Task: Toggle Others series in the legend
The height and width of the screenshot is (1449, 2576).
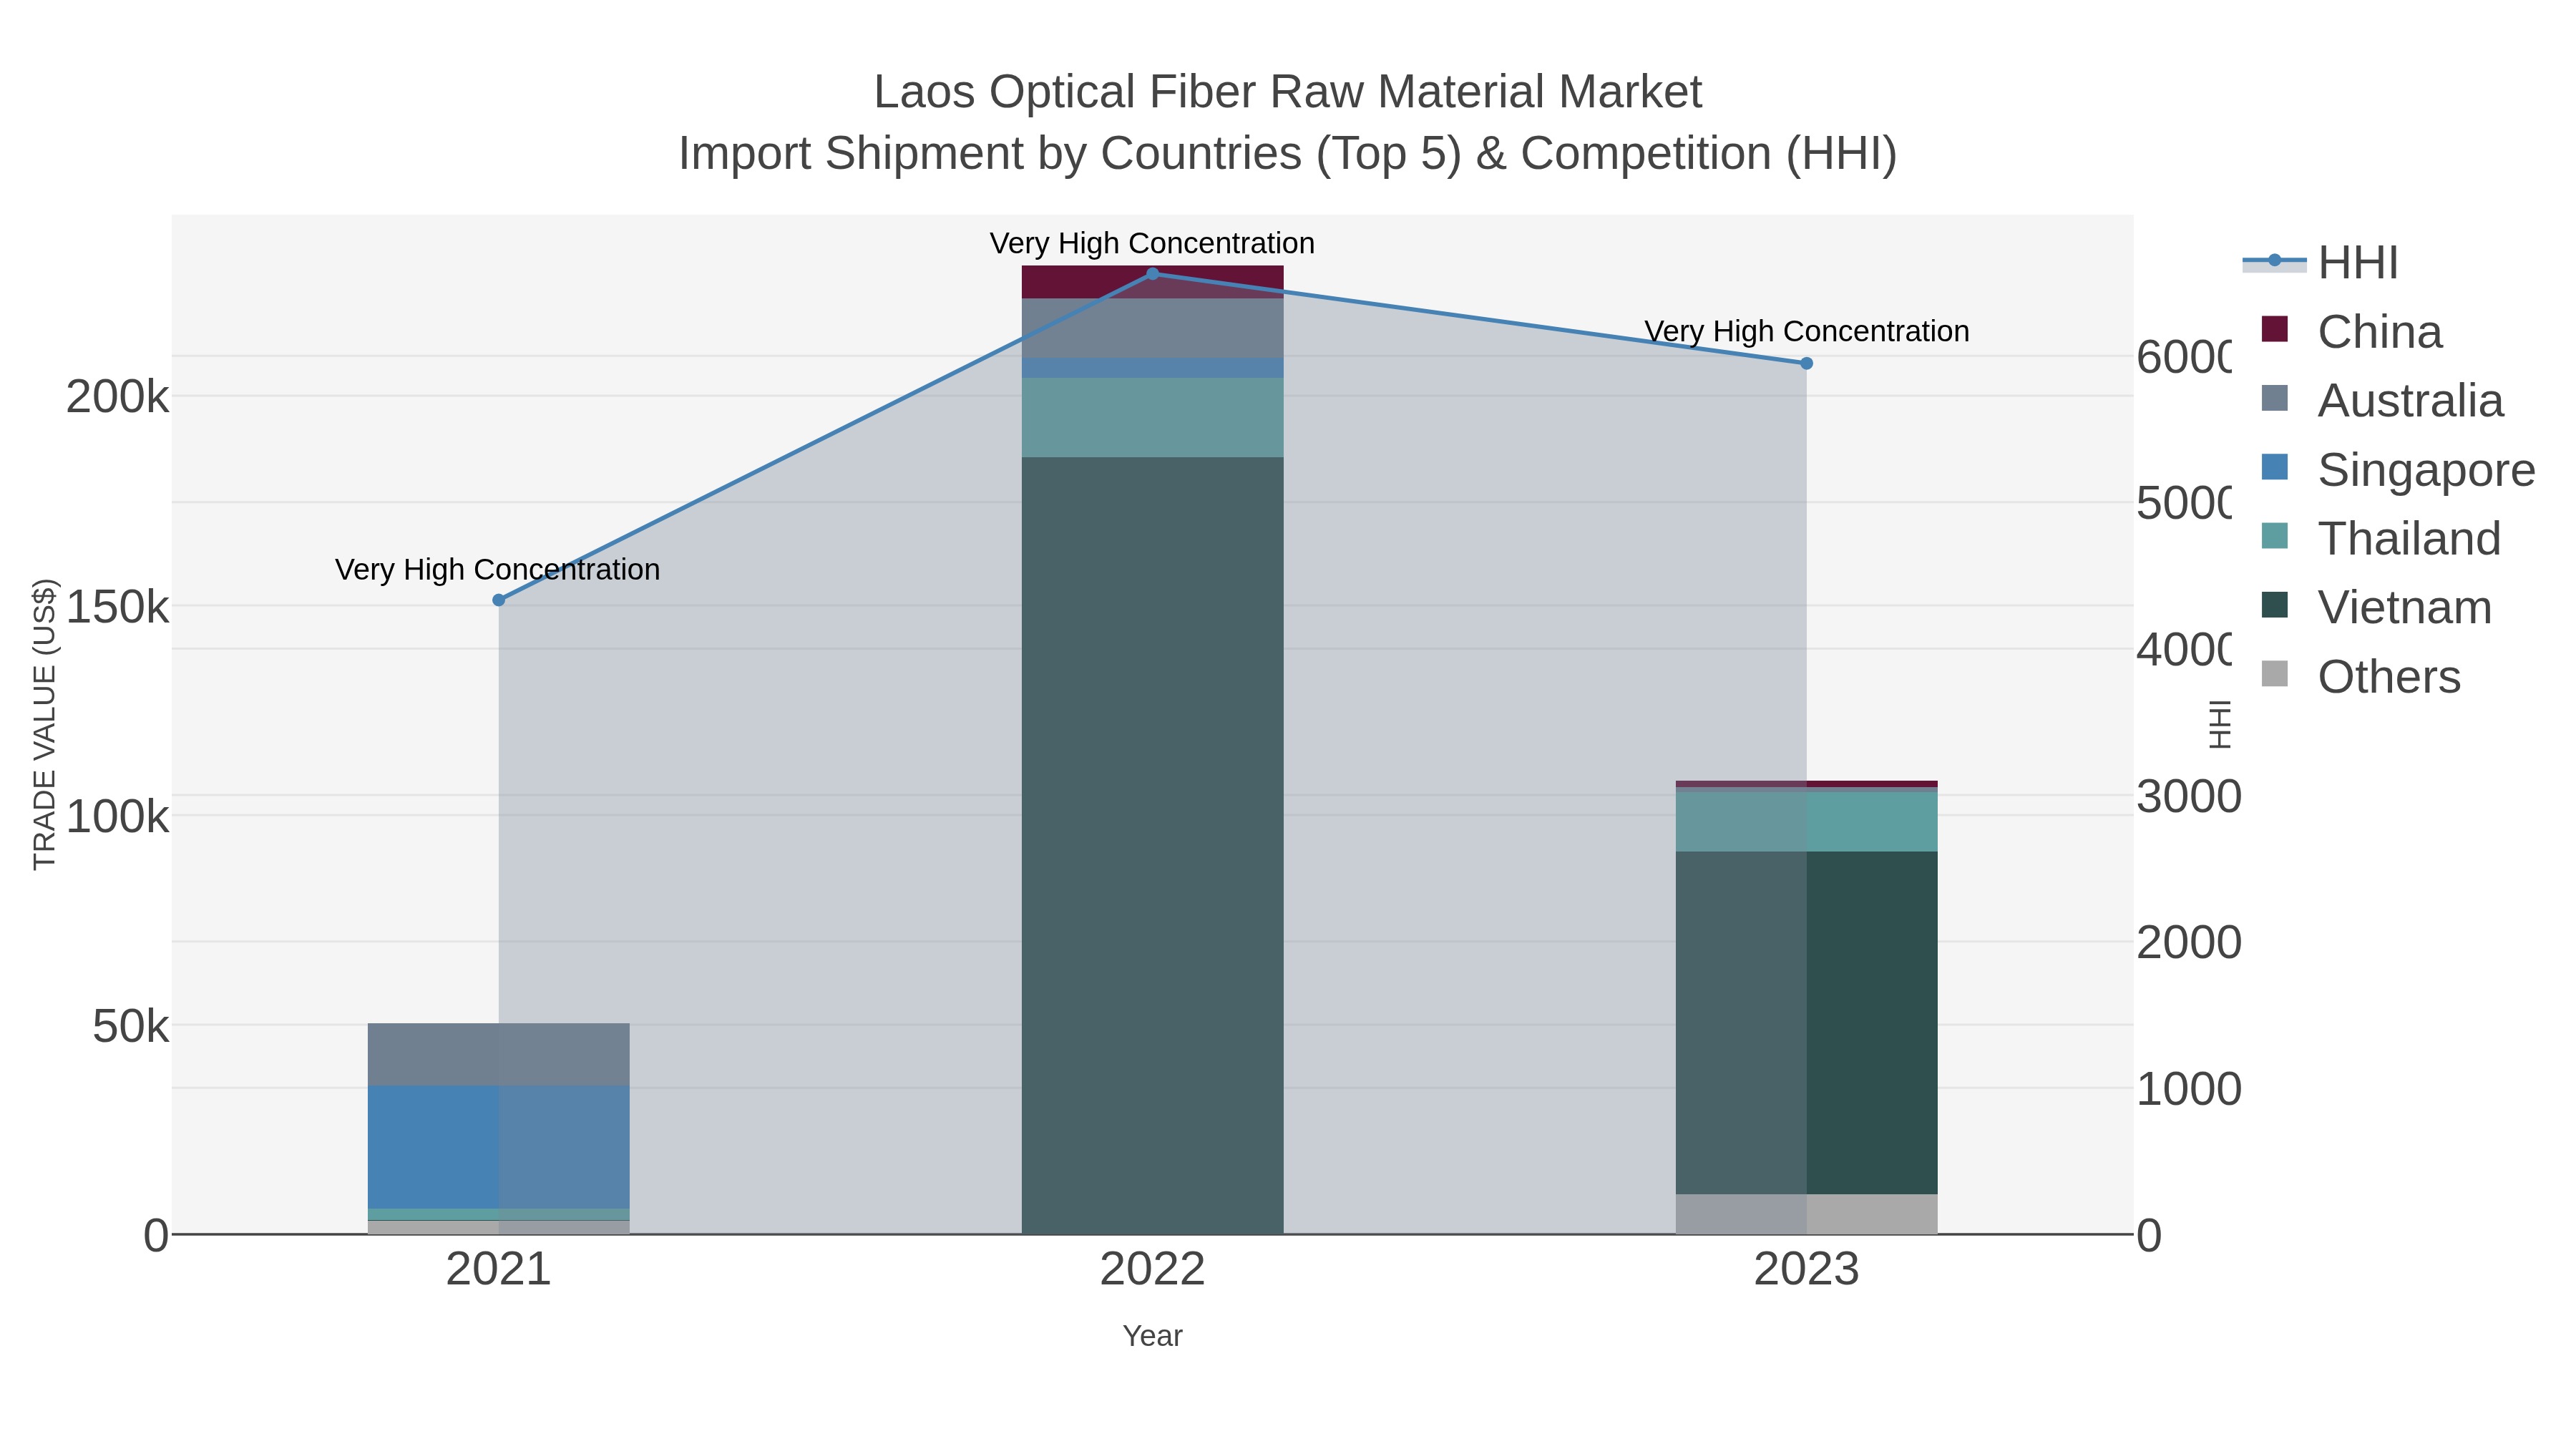Action: tap(2360, 677)
